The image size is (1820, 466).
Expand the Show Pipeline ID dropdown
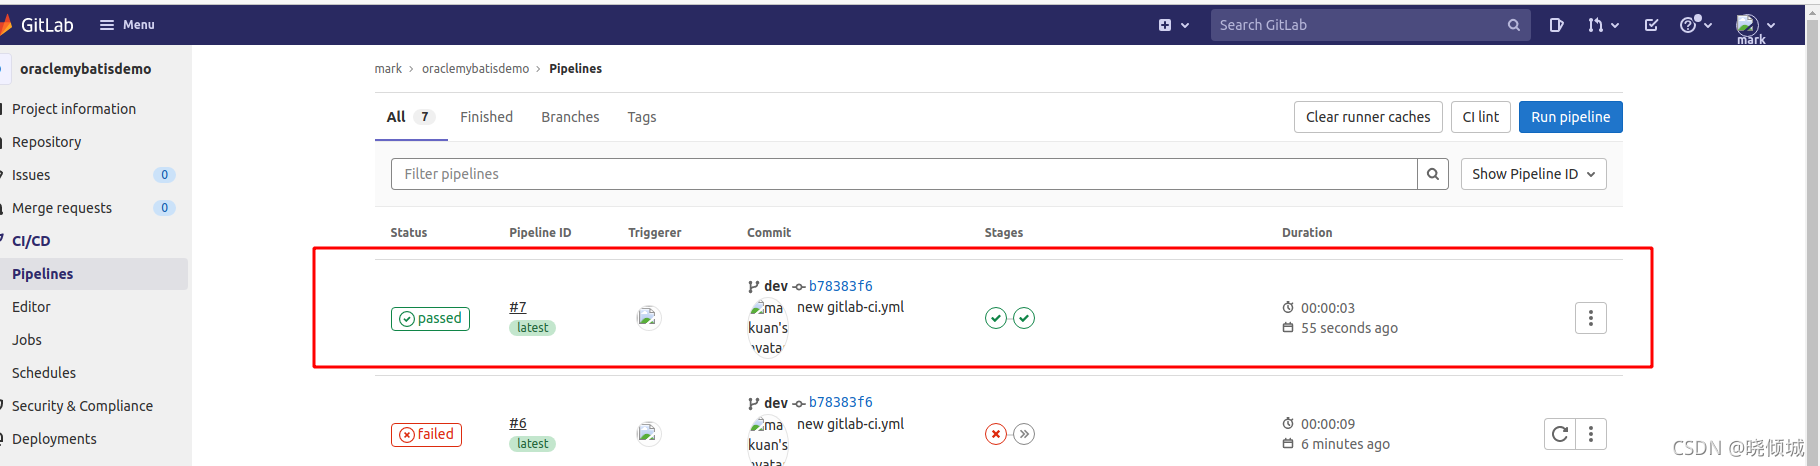coord(1532,174)
